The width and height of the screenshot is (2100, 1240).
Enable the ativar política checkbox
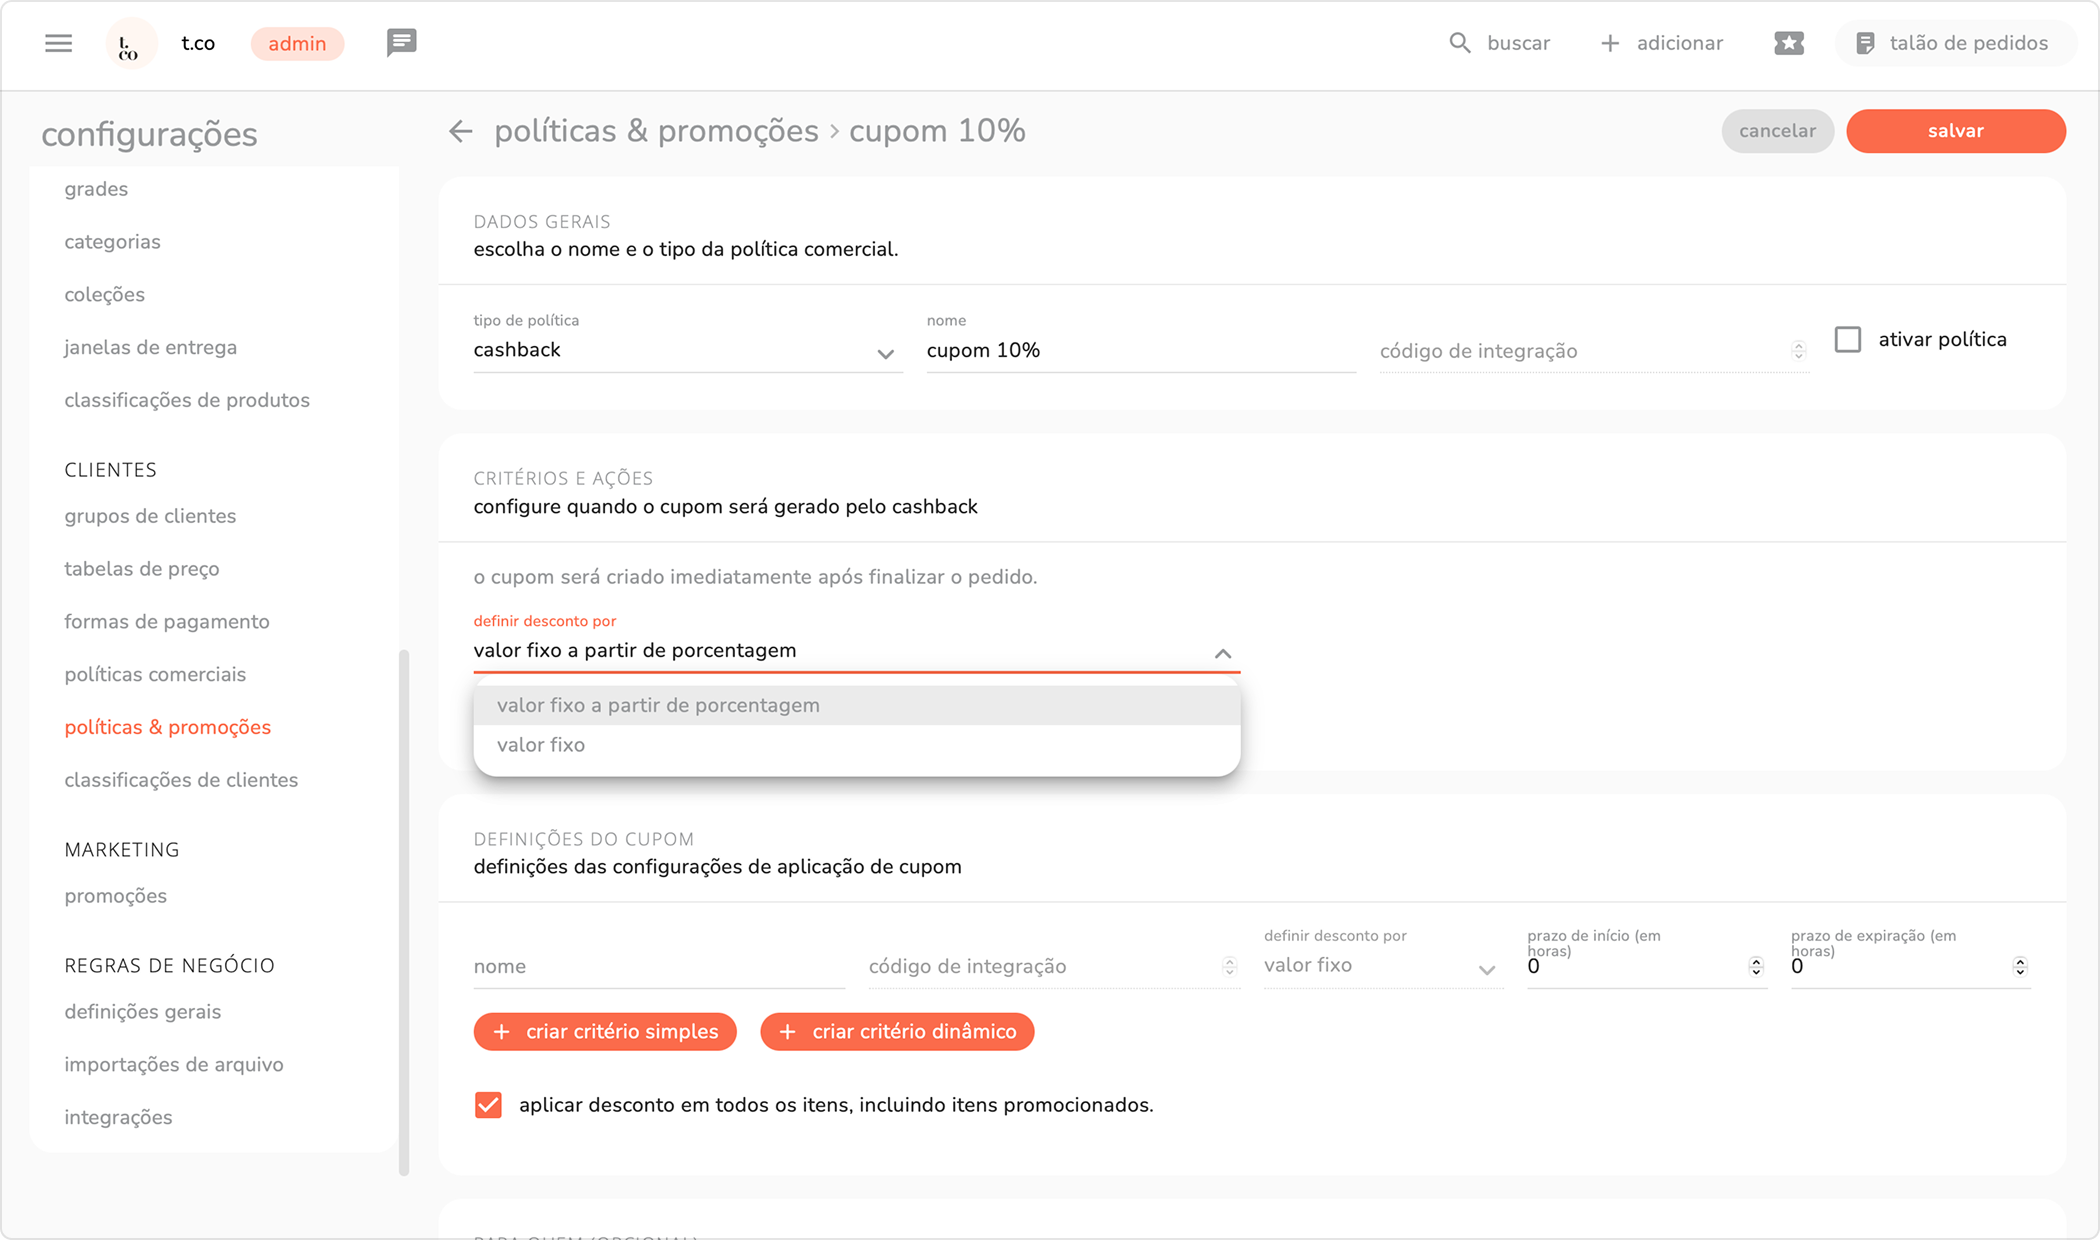(x=1848, y=340)
